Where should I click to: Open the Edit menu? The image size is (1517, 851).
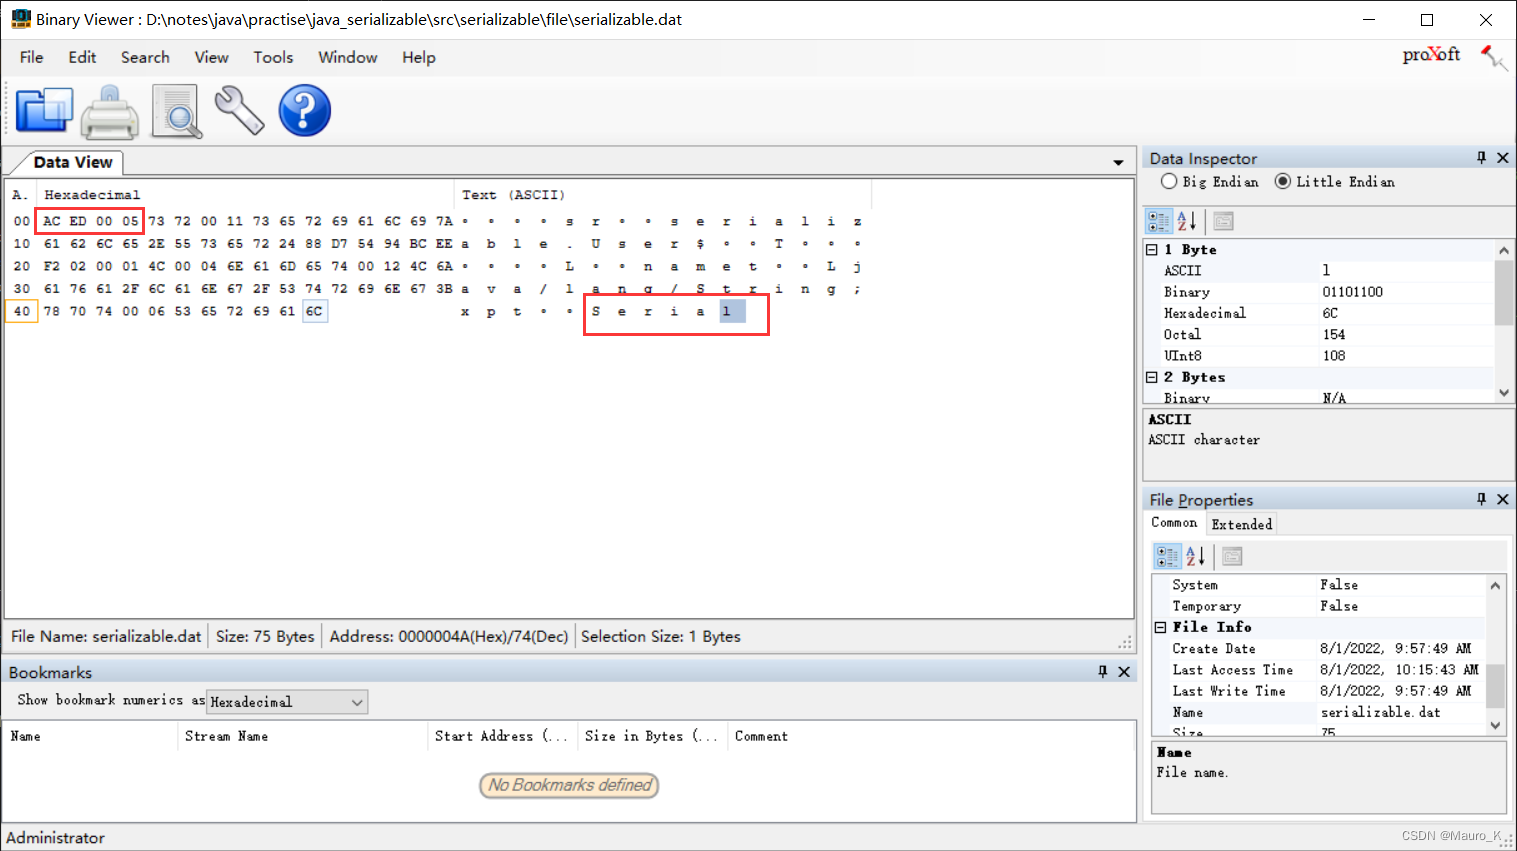(82, 57)
